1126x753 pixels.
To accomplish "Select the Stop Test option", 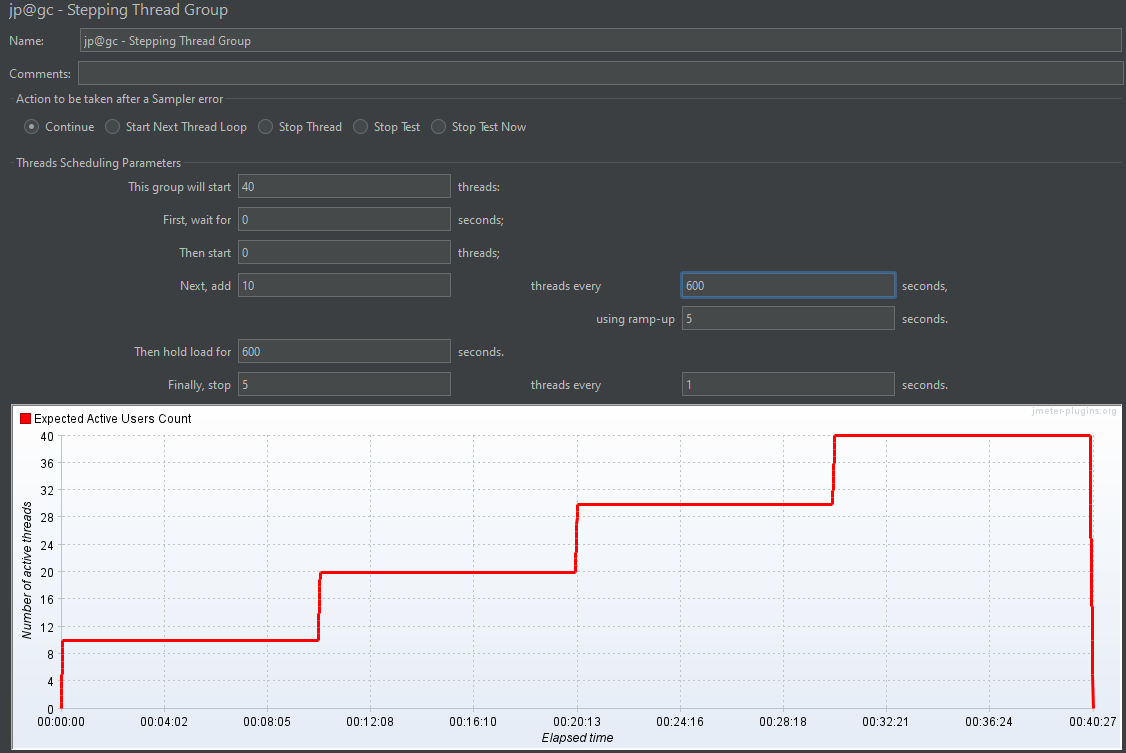I will pyautogui.click(x=360, y=127).
